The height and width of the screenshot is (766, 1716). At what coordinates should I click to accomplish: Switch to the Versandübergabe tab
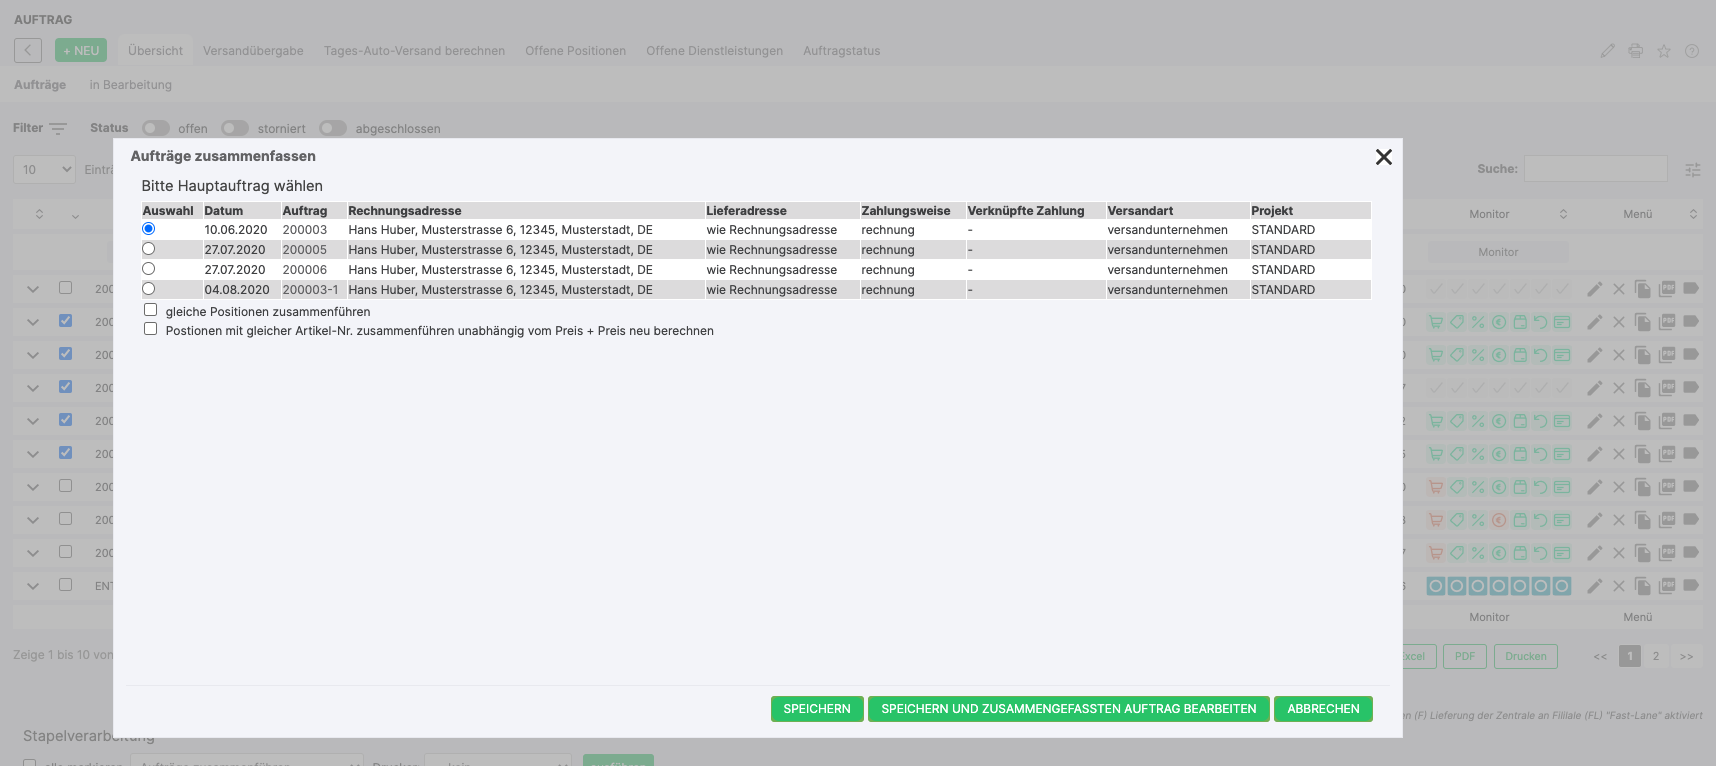click(x=253, y=51)
